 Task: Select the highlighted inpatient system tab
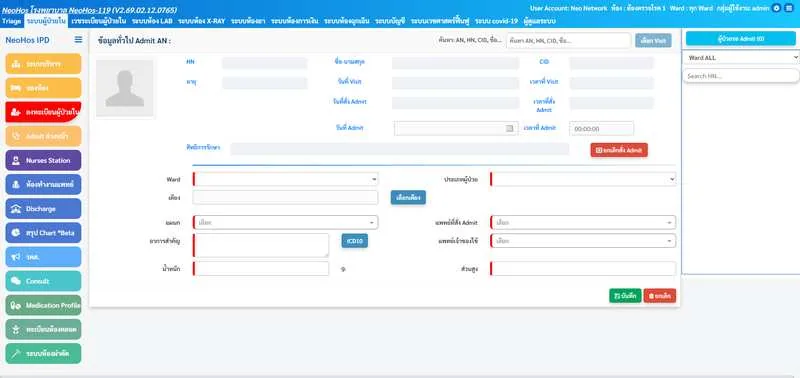point(46,21)
